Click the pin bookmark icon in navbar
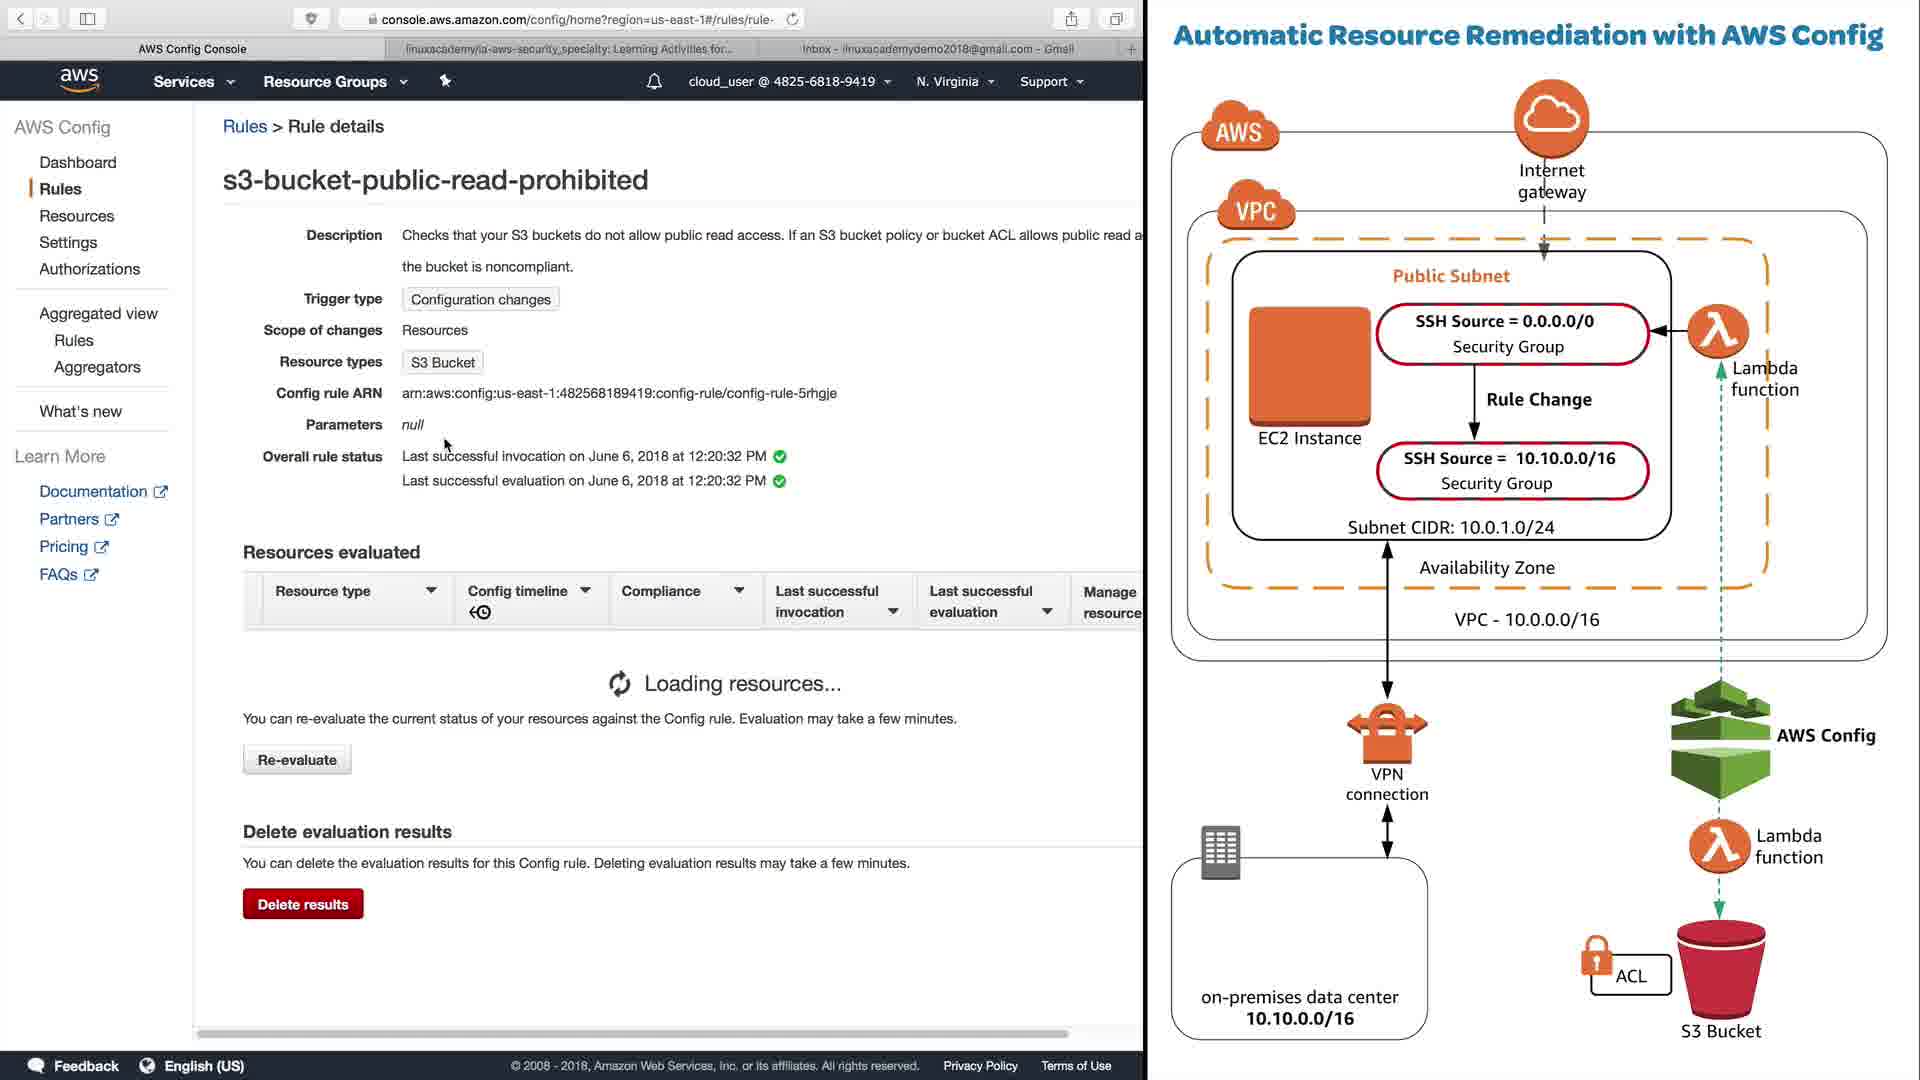This screenshot has height=1080, width=1920. click(446, 81)
